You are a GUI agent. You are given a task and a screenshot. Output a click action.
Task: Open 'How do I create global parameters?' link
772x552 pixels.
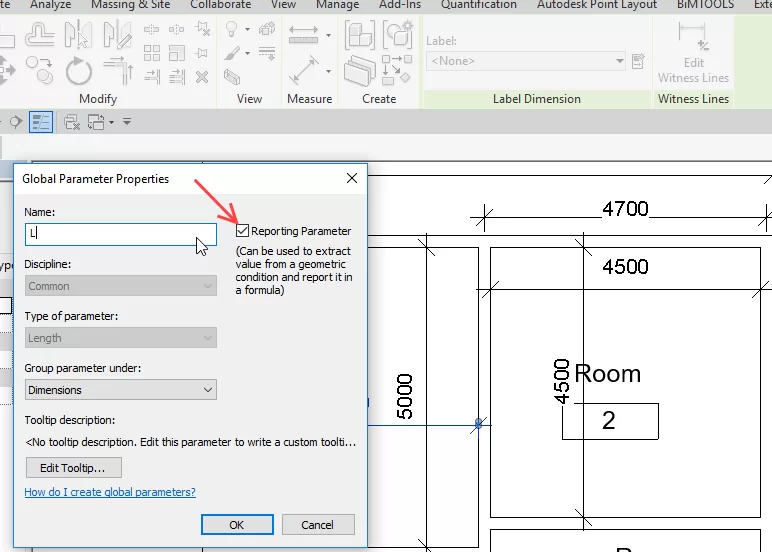pyautogui.click(x=110, y=492)
